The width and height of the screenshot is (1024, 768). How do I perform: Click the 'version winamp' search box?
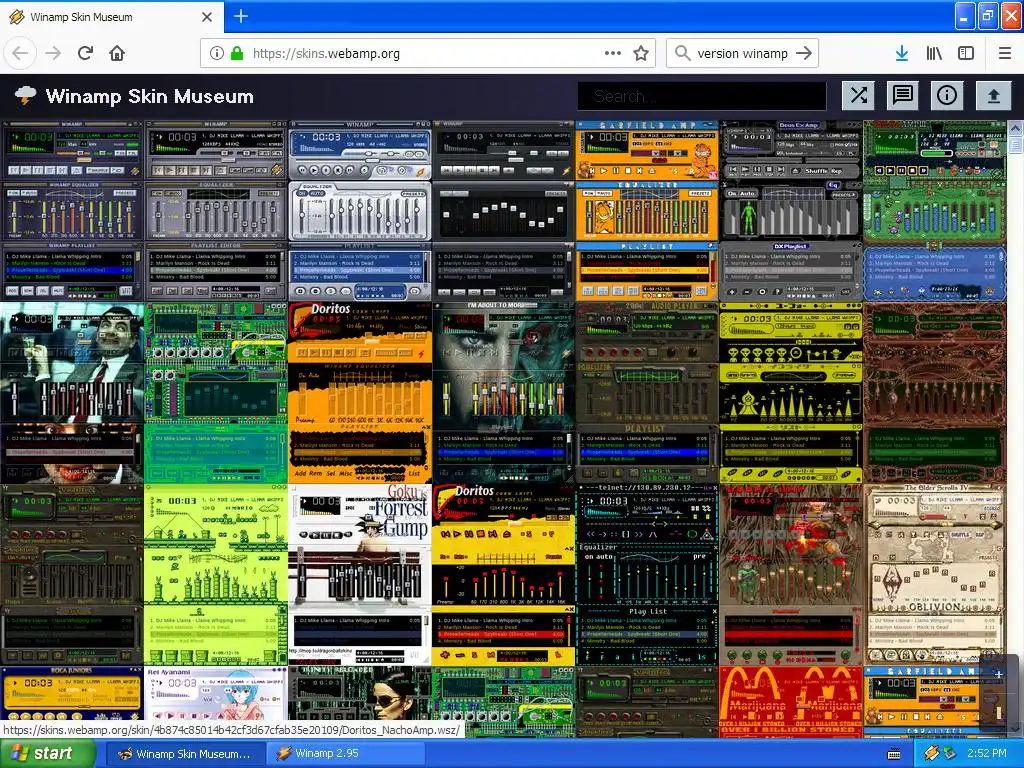(743, 54)
